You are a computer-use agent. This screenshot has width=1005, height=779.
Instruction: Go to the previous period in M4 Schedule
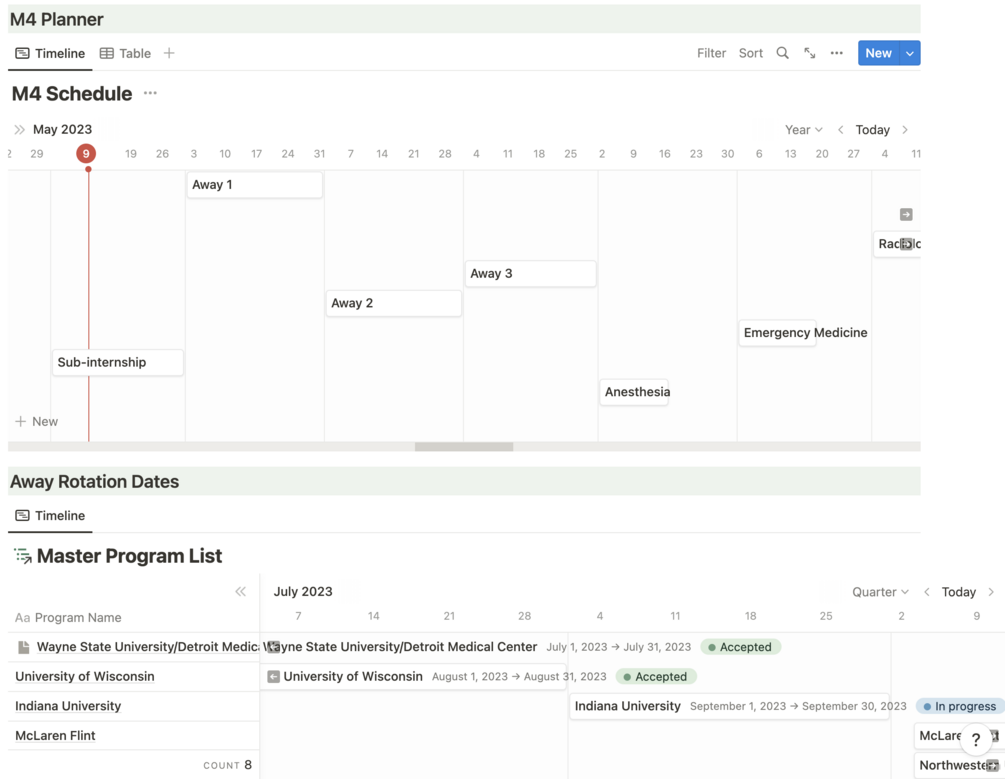pyautogui.click(x=841, y=130)
